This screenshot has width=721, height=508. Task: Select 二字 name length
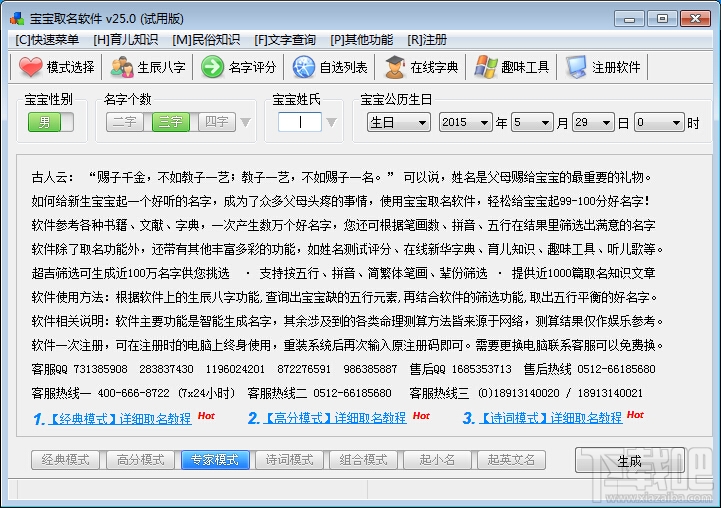[x=125, y=122]
